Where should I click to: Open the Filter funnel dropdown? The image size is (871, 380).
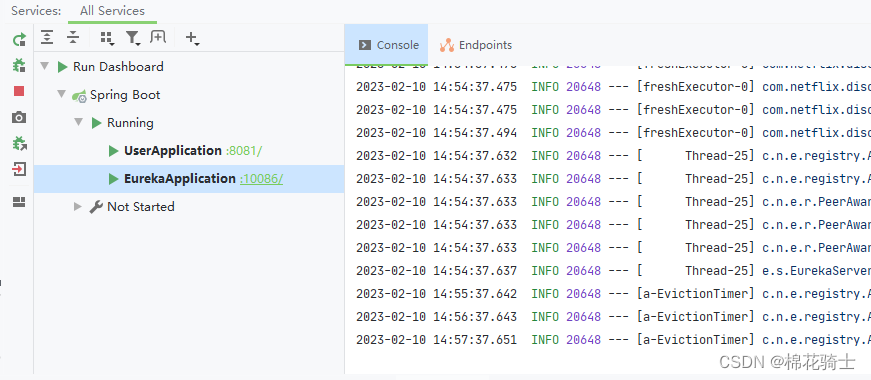133,38
